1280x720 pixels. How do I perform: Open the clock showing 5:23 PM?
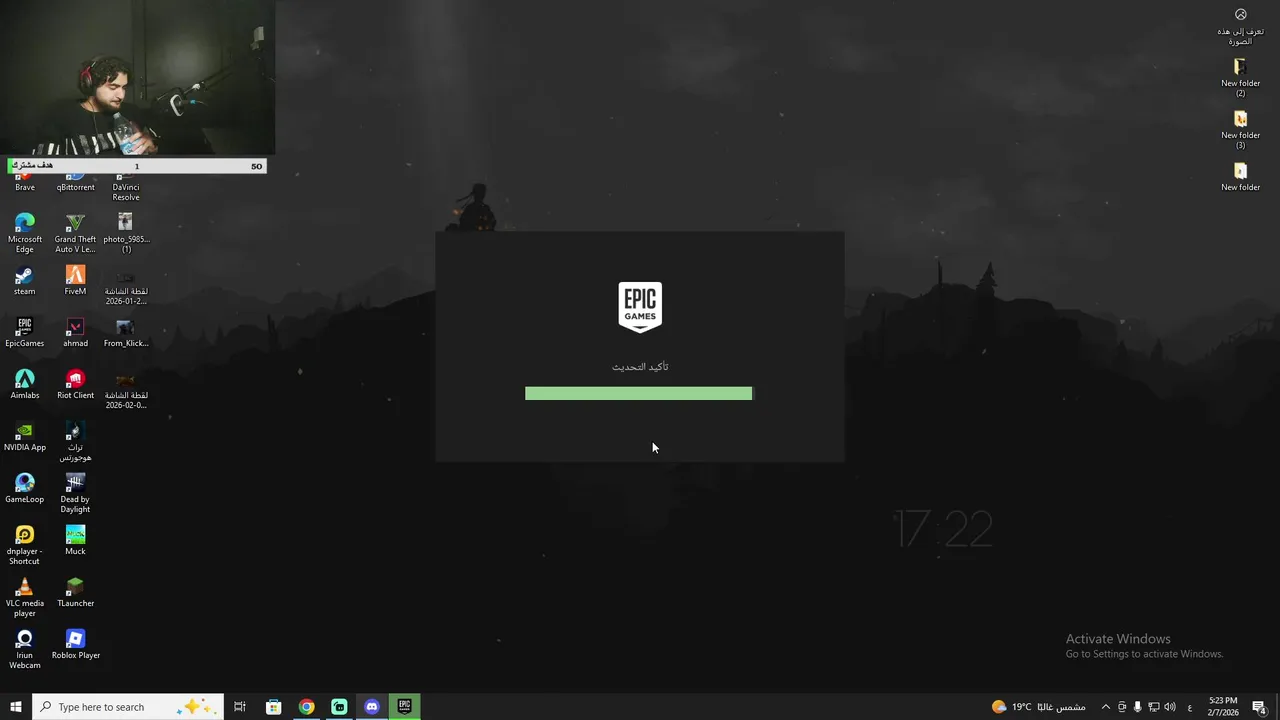(x=1223, y=707)
